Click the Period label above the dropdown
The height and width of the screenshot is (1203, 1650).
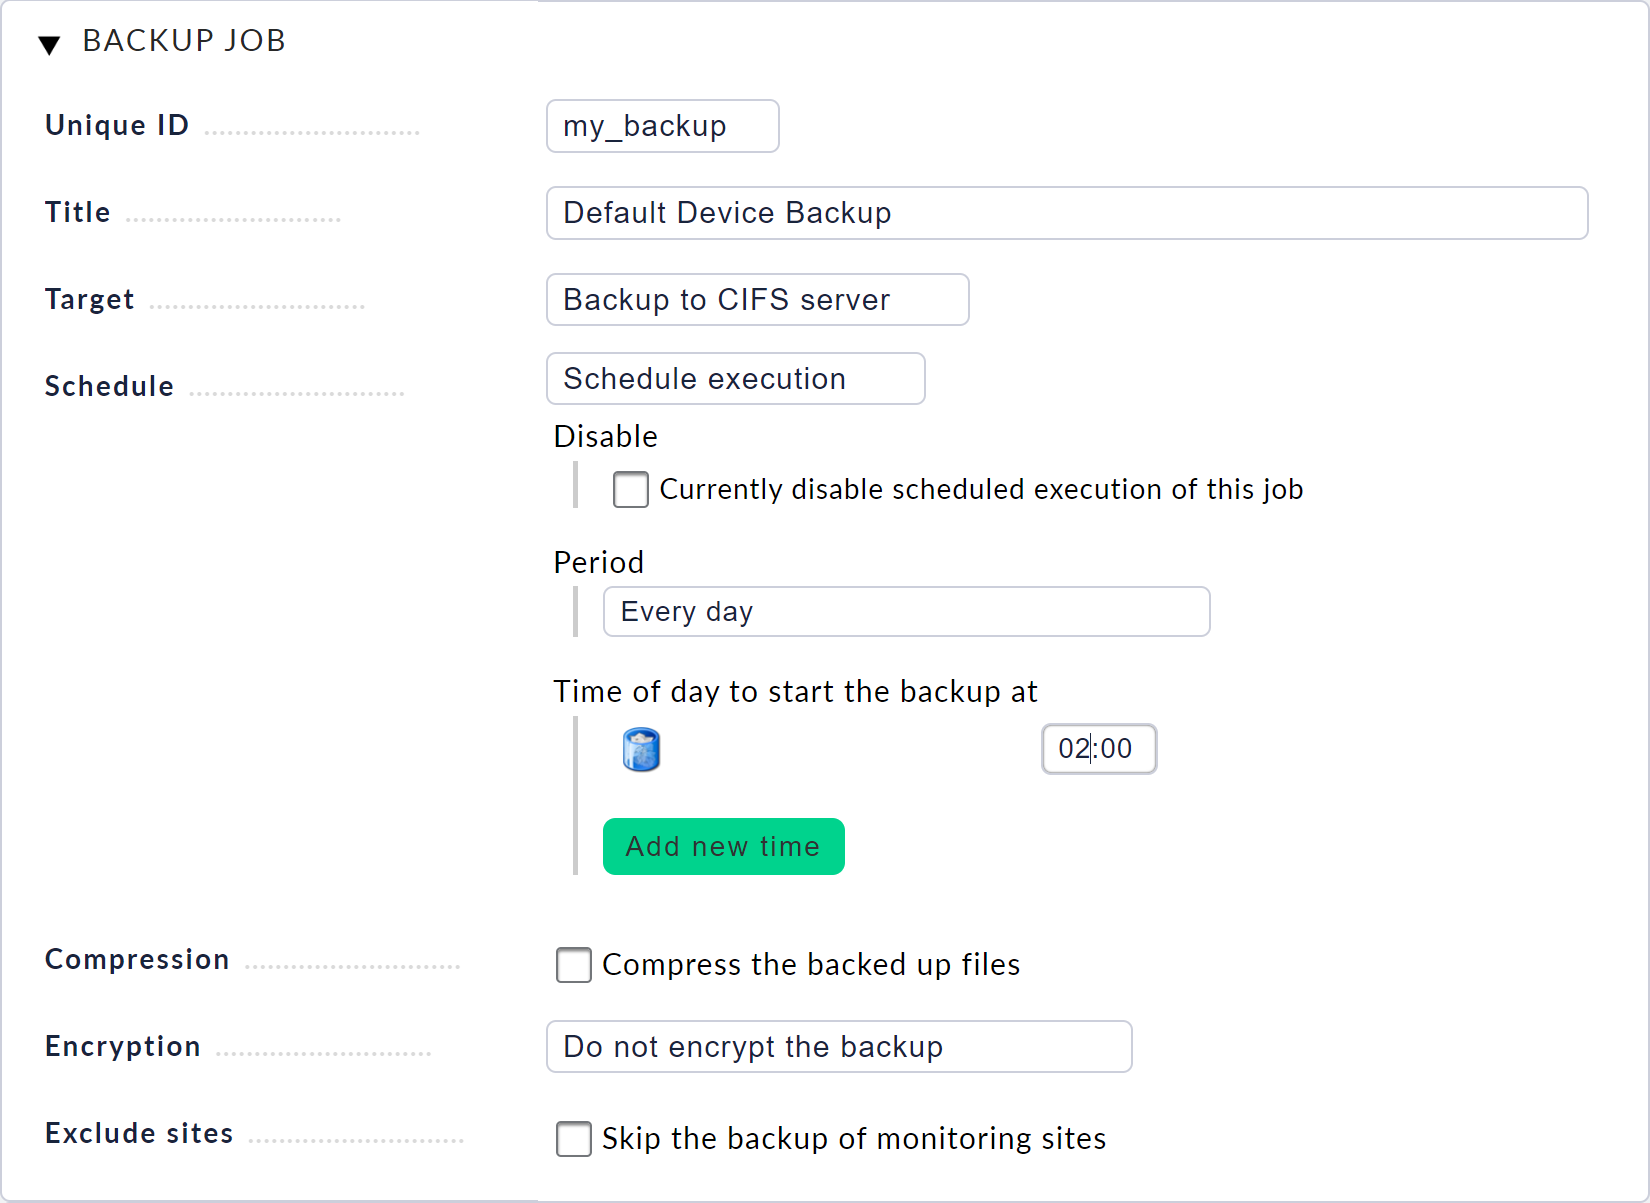[x=598, y=562]
